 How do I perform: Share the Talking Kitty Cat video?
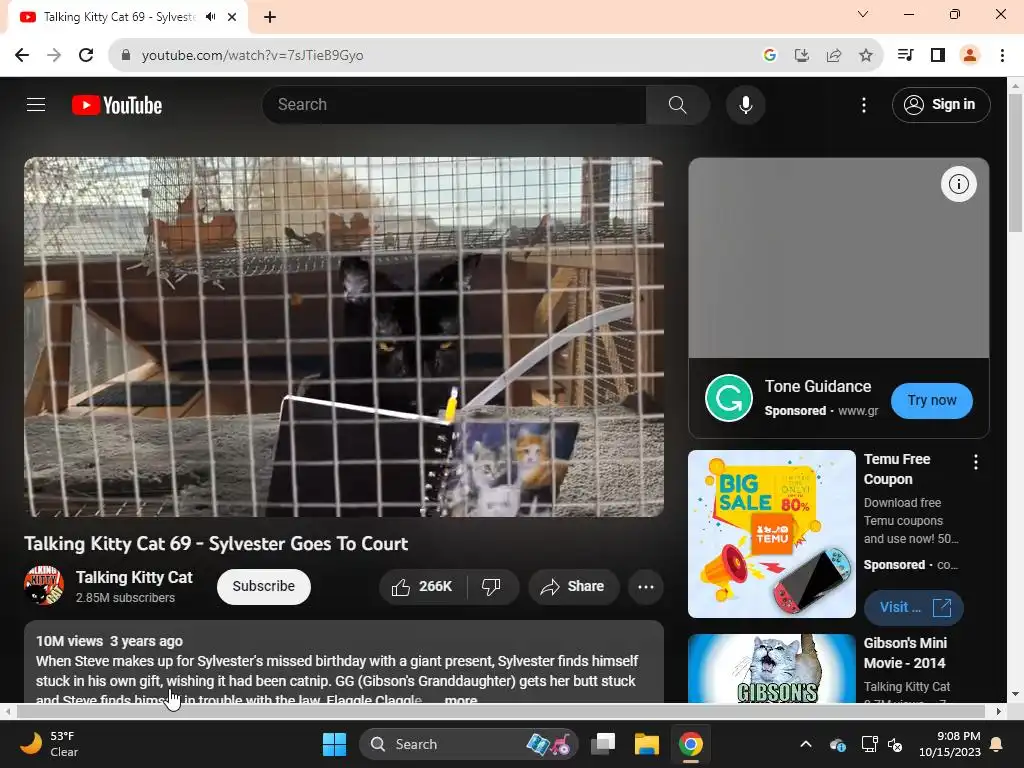(573, 586)
